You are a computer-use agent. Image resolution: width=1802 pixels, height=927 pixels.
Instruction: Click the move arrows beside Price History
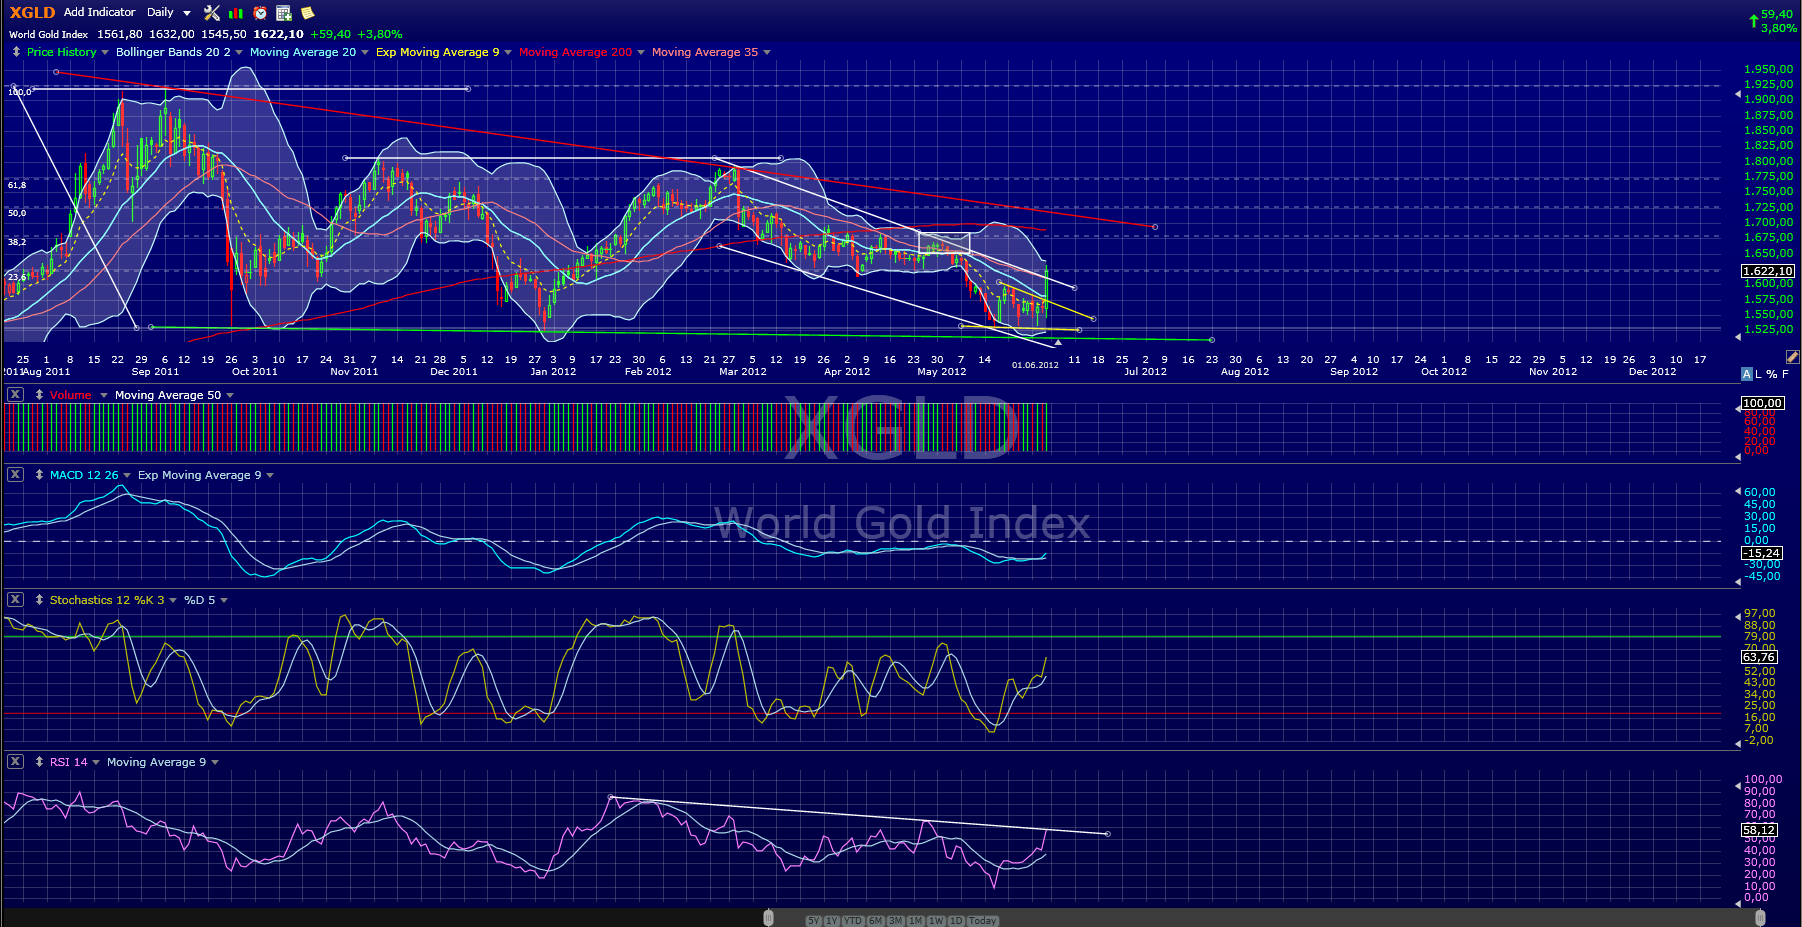tap(16, 52)
